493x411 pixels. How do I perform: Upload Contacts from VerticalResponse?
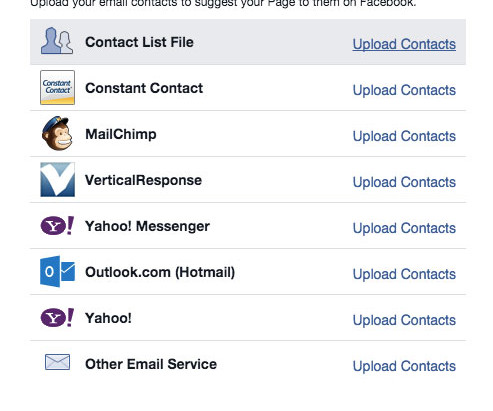404,182
